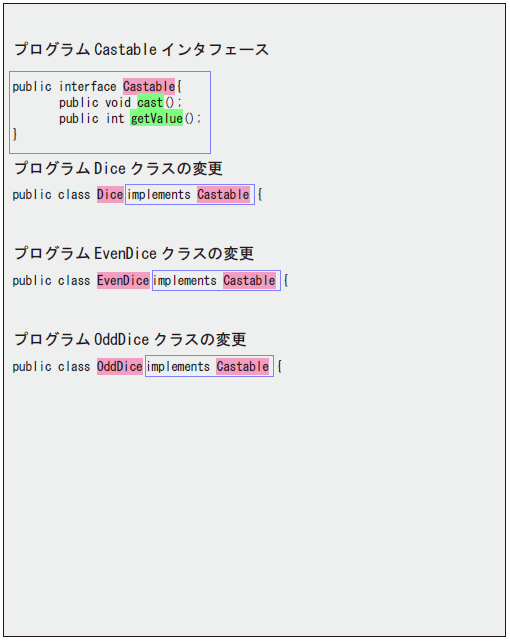
Task: Click 'public int' in the interface code
Action: tap(92, 119)
